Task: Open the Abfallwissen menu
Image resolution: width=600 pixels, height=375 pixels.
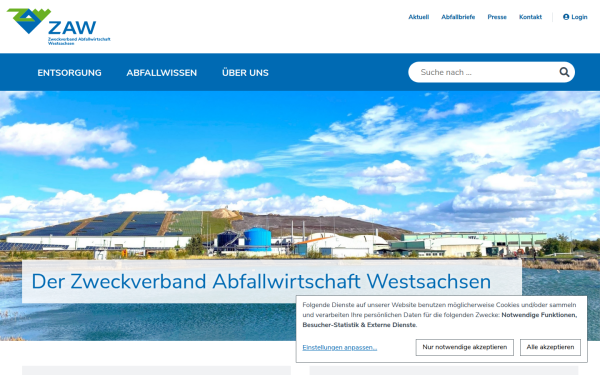Action: 161,73
